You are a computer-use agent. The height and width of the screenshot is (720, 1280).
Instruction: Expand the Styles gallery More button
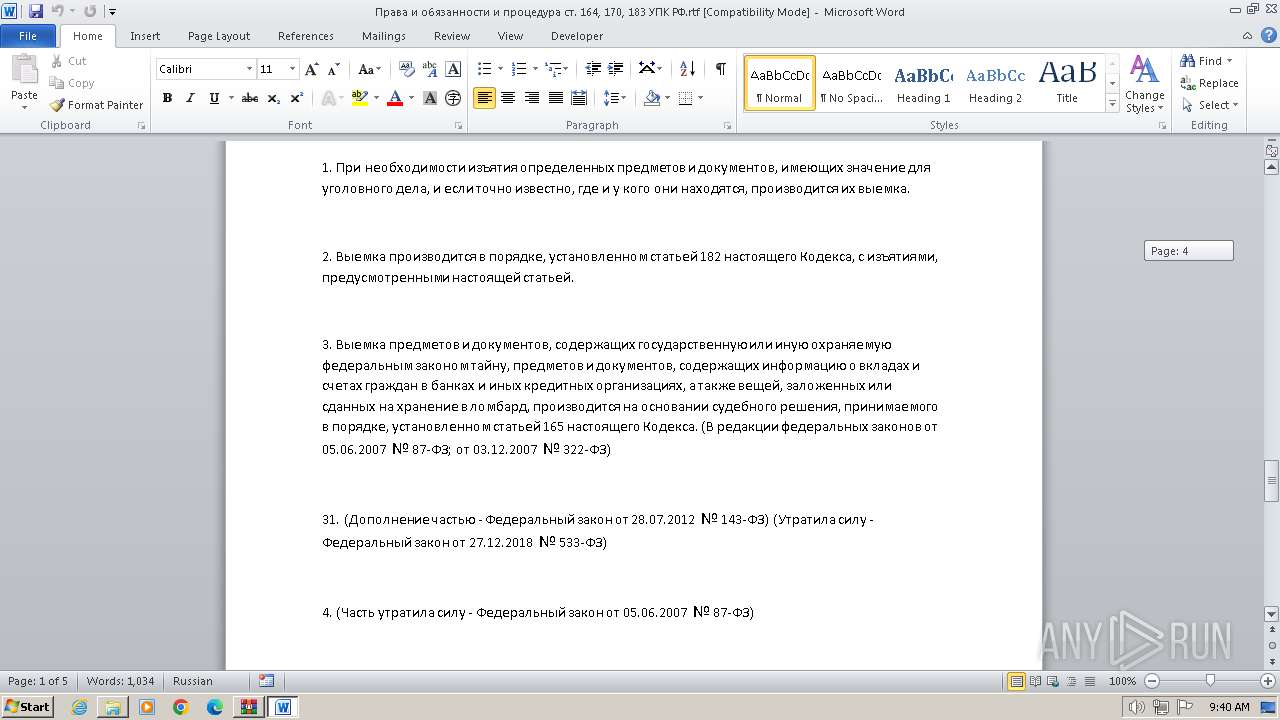tap(1113, 103)
